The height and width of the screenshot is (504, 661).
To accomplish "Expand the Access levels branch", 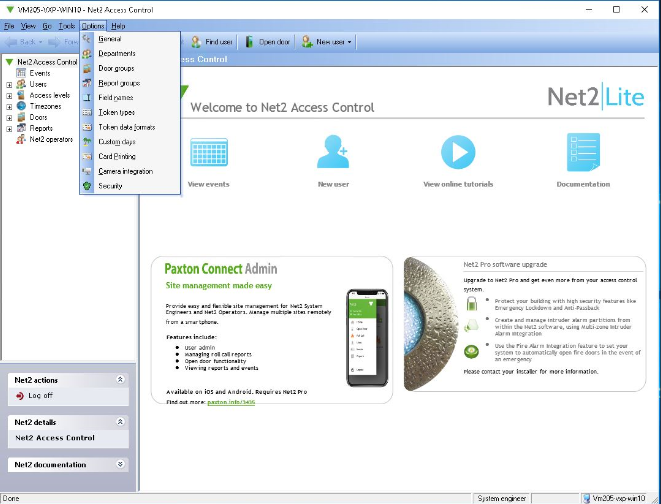I will [x=9, y=96].
